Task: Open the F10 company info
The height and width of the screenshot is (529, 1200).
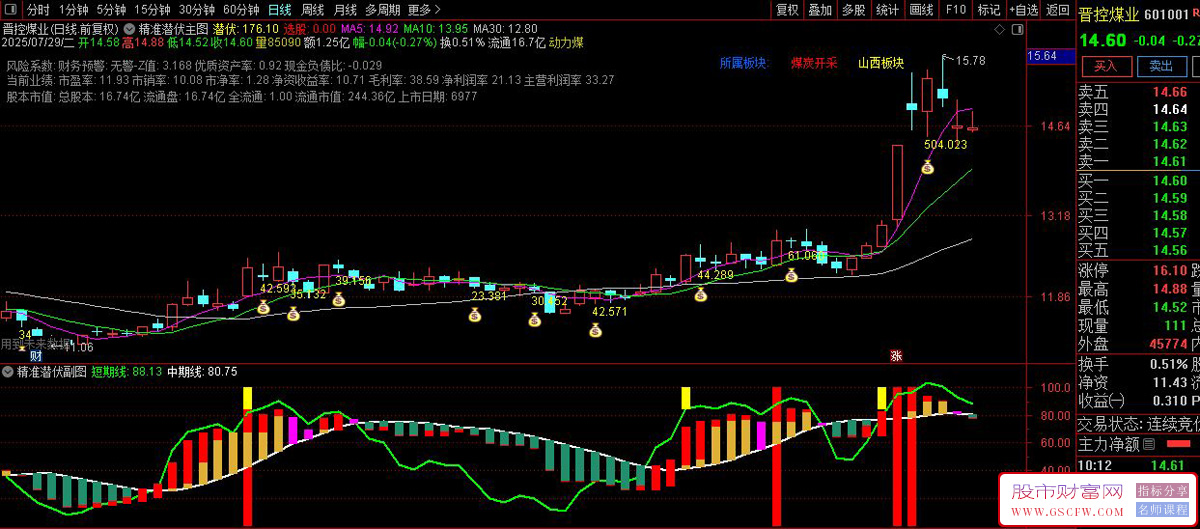Action: [956, 10]
